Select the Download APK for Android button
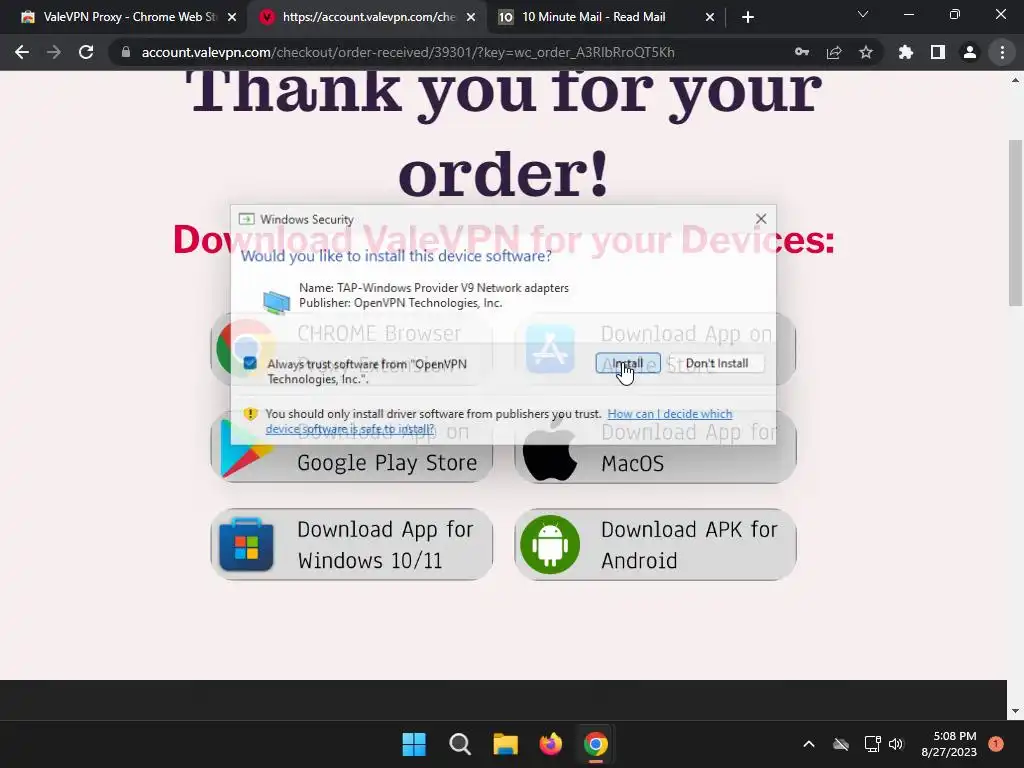 (x=655, y=545)
